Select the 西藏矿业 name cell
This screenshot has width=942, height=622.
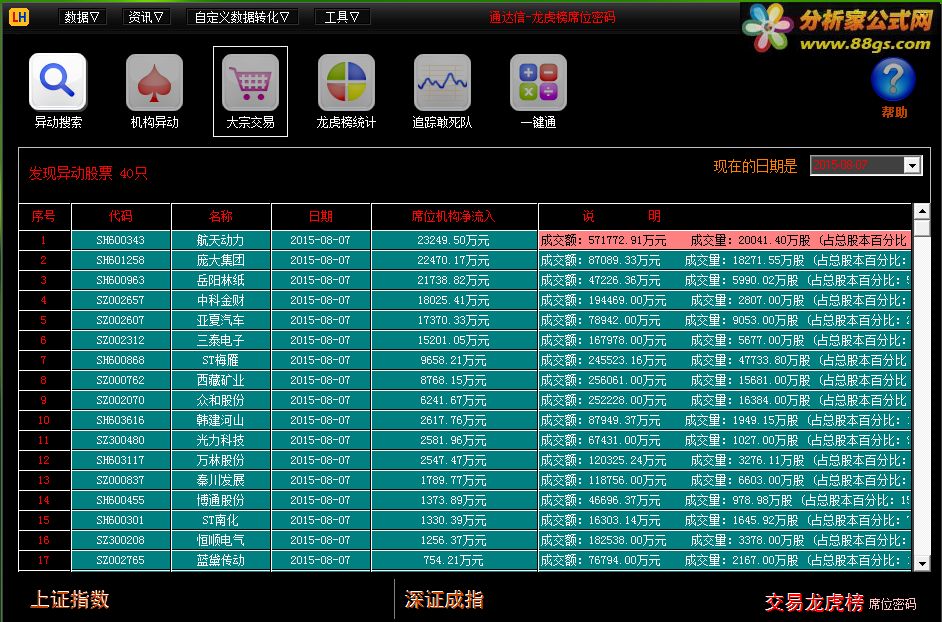coord(220,380)
